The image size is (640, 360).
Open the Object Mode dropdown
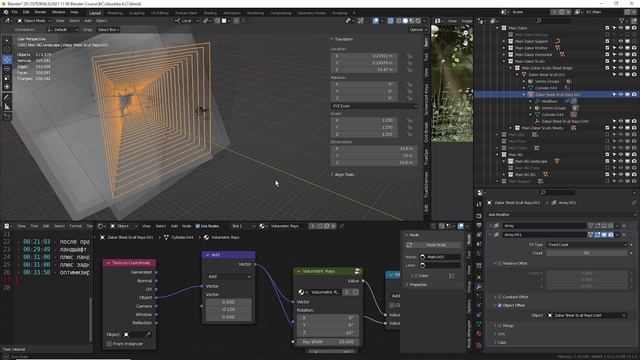pos(34,20)
